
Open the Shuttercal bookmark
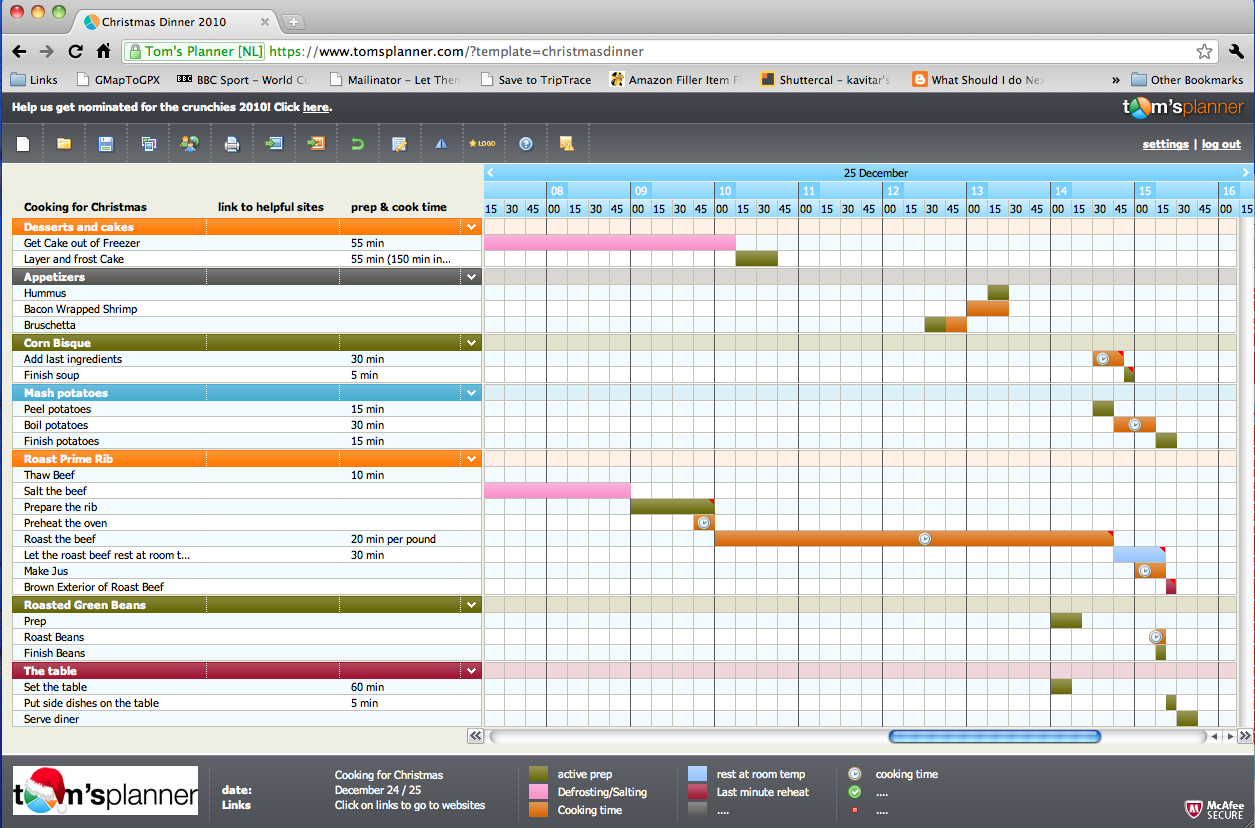825,80
